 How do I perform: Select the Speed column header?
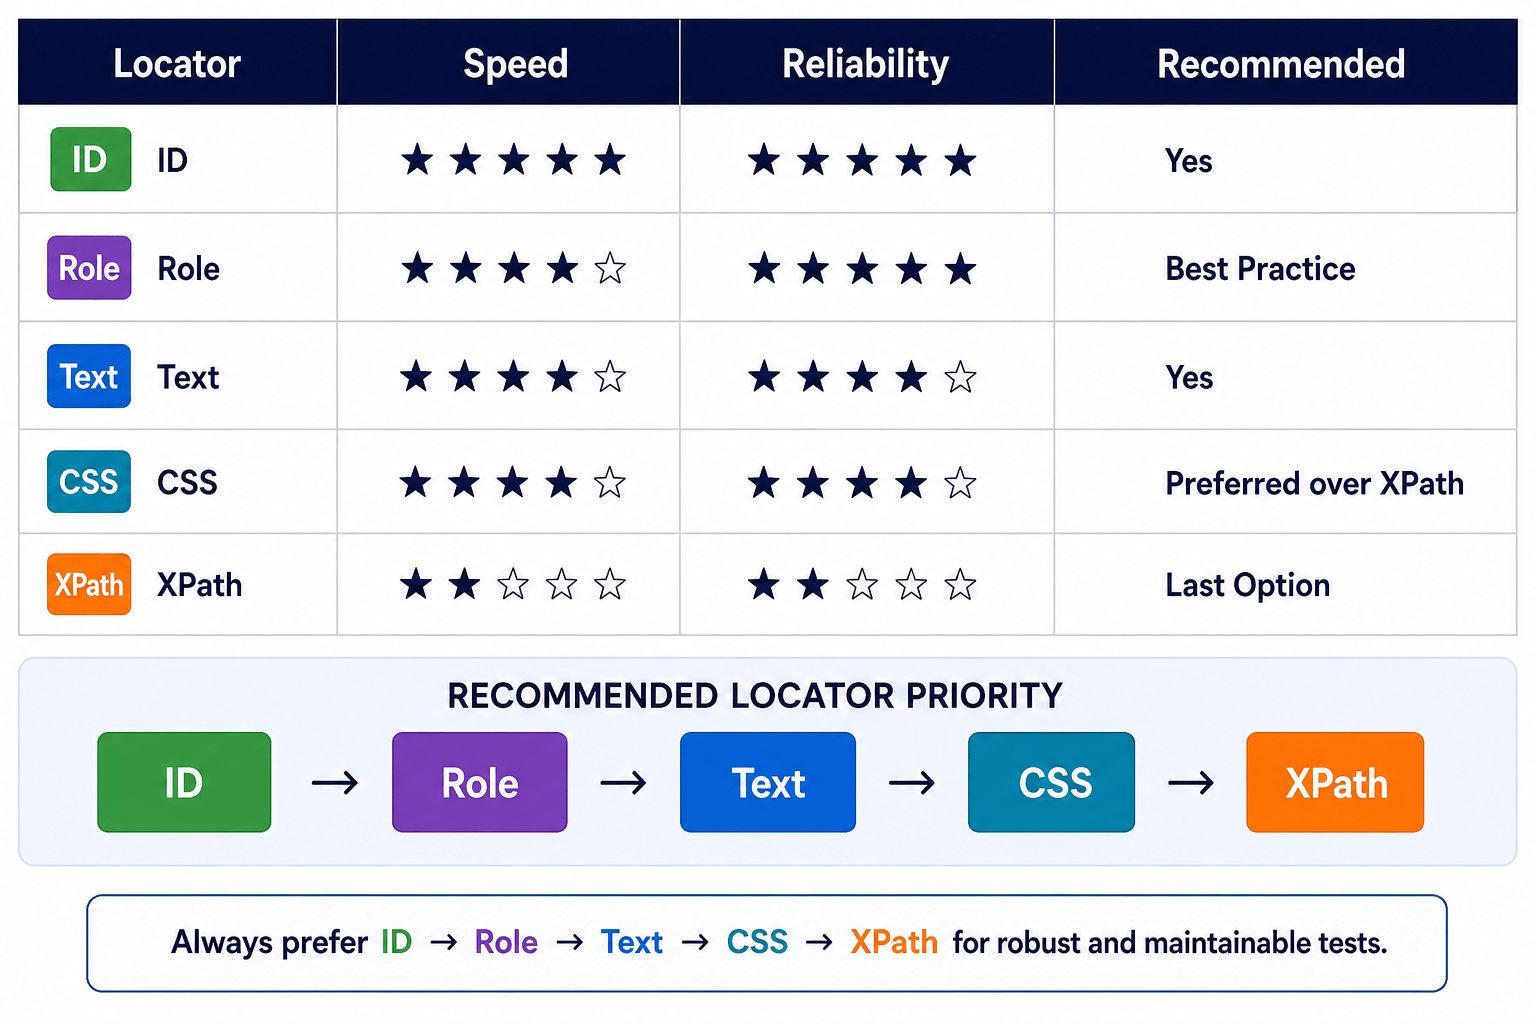(x=515, y=63)
